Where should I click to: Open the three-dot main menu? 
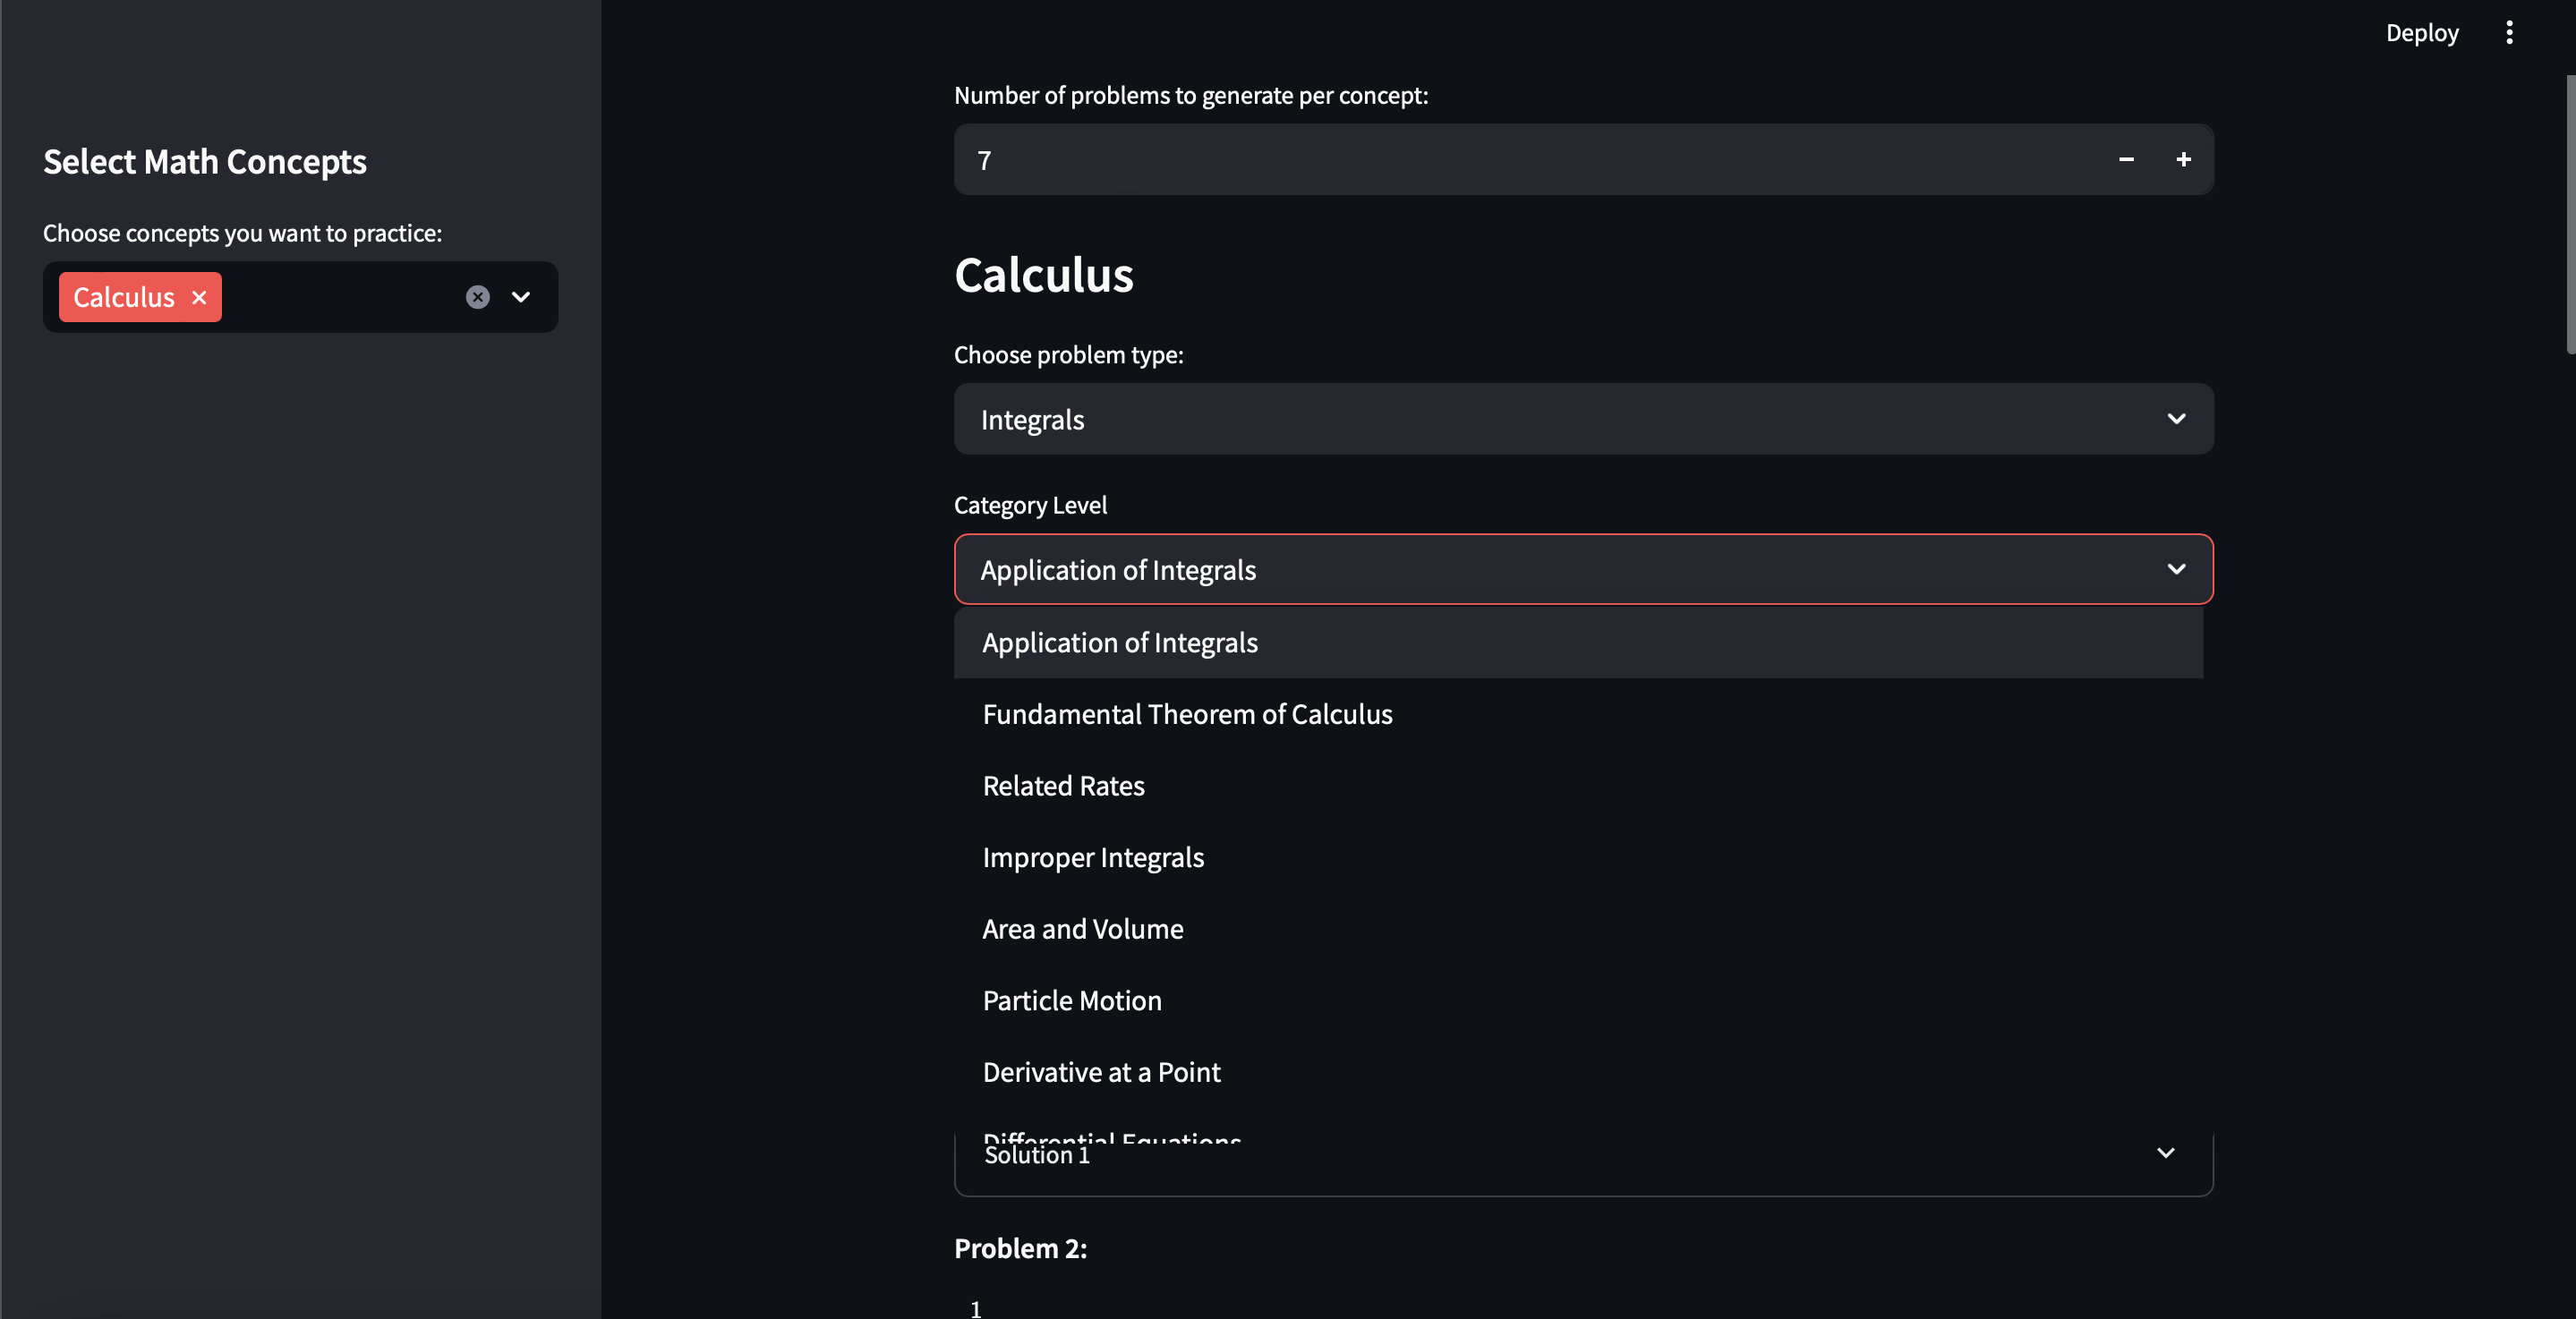2509,33
